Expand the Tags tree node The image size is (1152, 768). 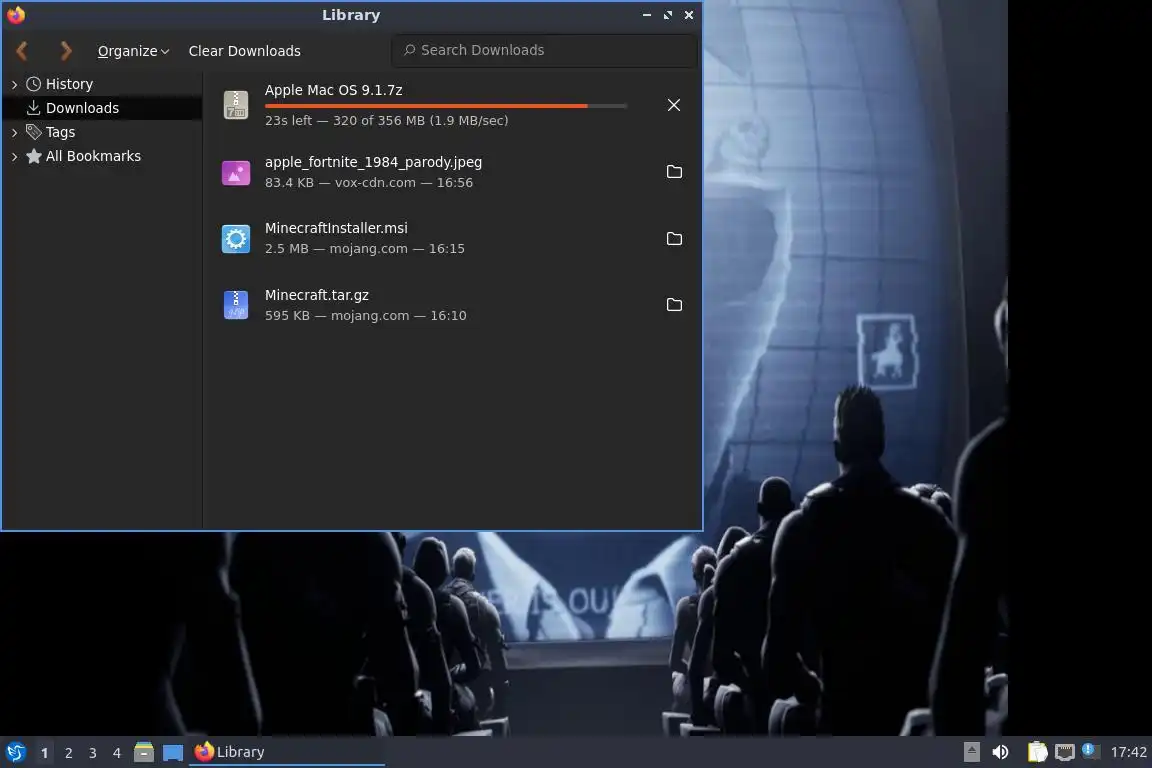tap(15, 132)
